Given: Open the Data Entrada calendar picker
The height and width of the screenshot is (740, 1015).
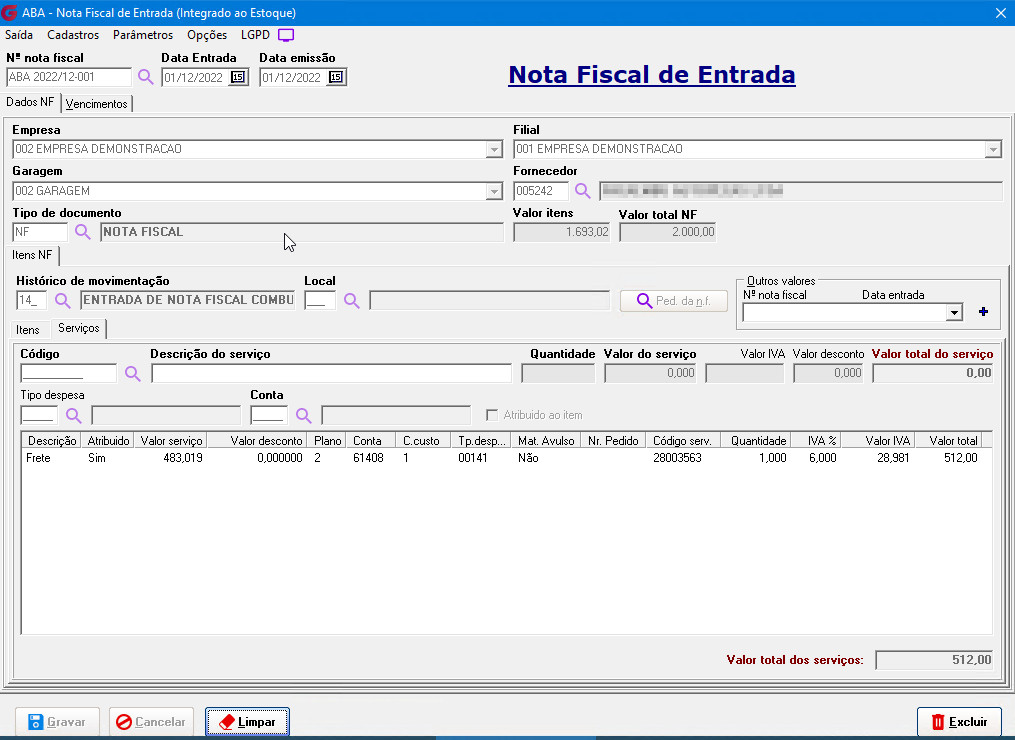Looking at the screenshot, I should [x=238, y=77].
